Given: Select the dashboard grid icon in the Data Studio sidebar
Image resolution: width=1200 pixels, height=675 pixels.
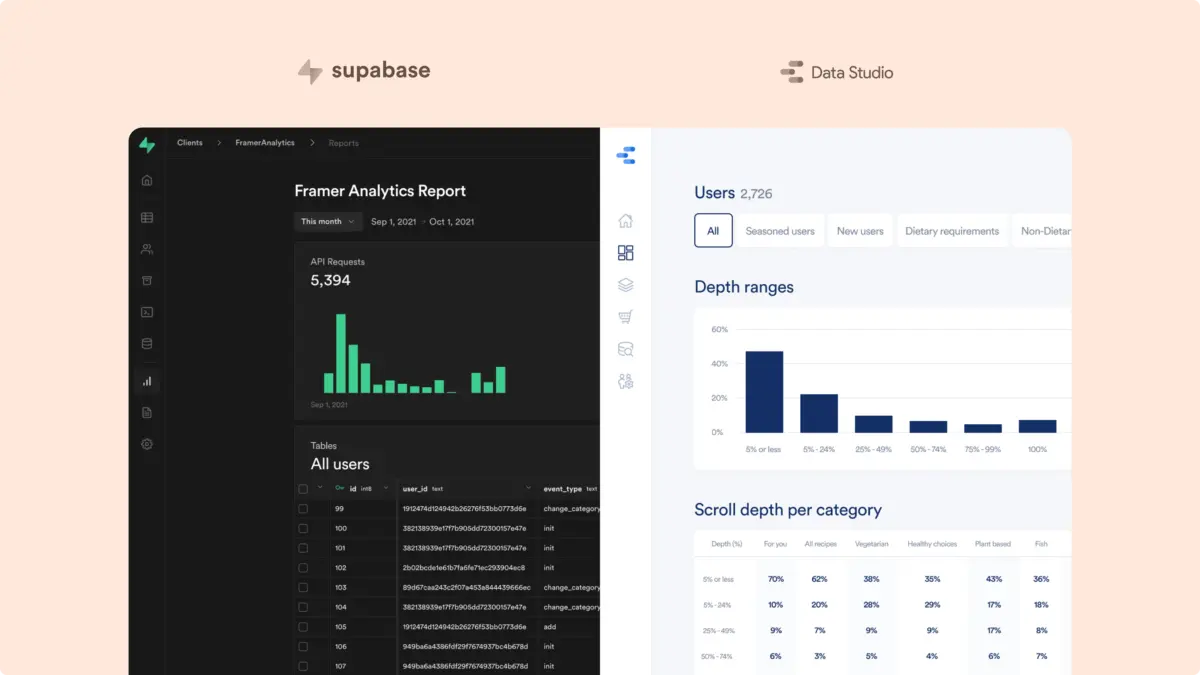Looking at the screenshot, I should 626,253.
